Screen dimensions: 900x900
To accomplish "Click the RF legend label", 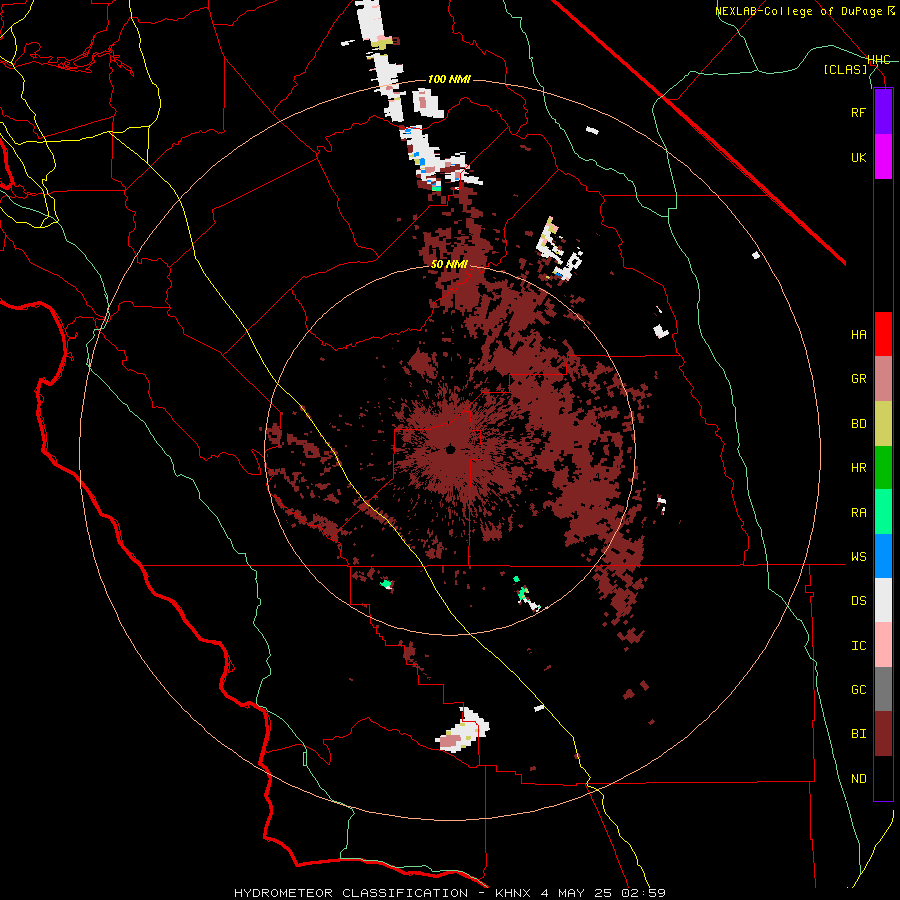I will tap(858, 112).
